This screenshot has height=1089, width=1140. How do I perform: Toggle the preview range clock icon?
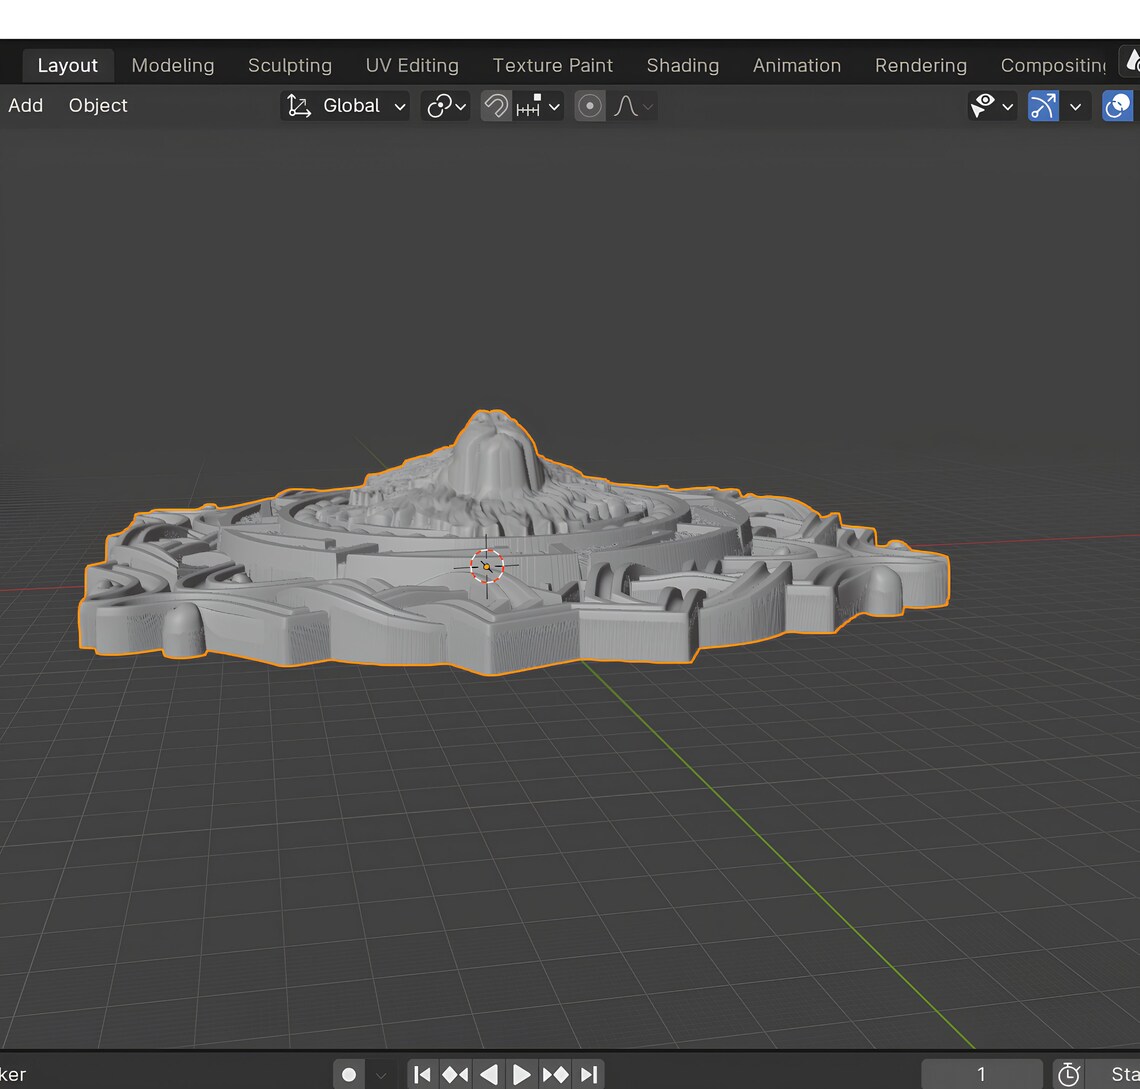tap(1068, 1074)
